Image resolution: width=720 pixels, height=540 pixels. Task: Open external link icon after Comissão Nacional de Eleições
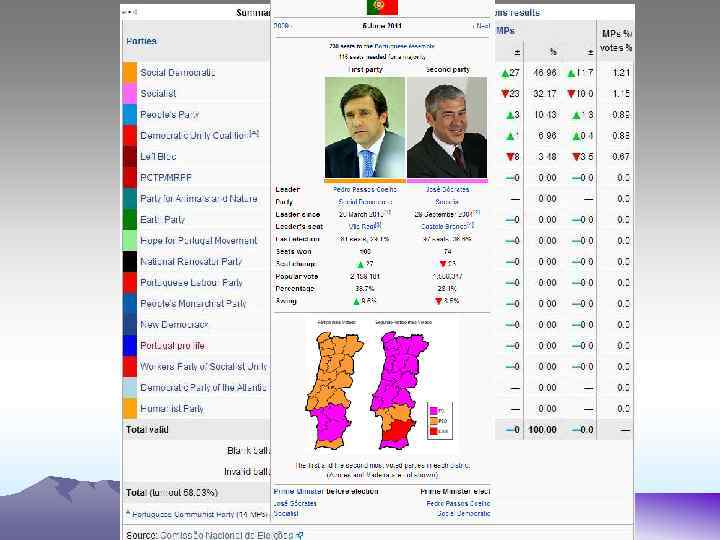pyautogui.click(x=299, y=535)
